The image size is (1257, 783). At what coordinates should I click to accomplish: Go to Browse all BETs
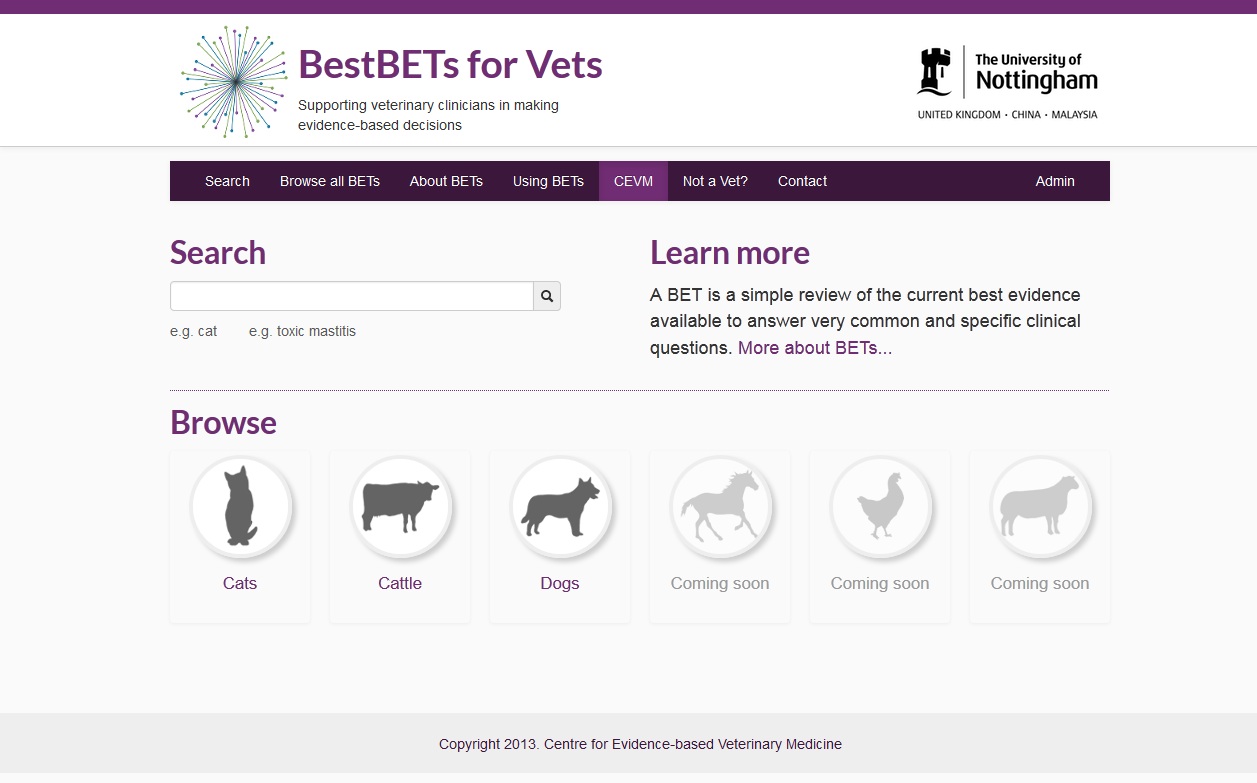[330, 181]
